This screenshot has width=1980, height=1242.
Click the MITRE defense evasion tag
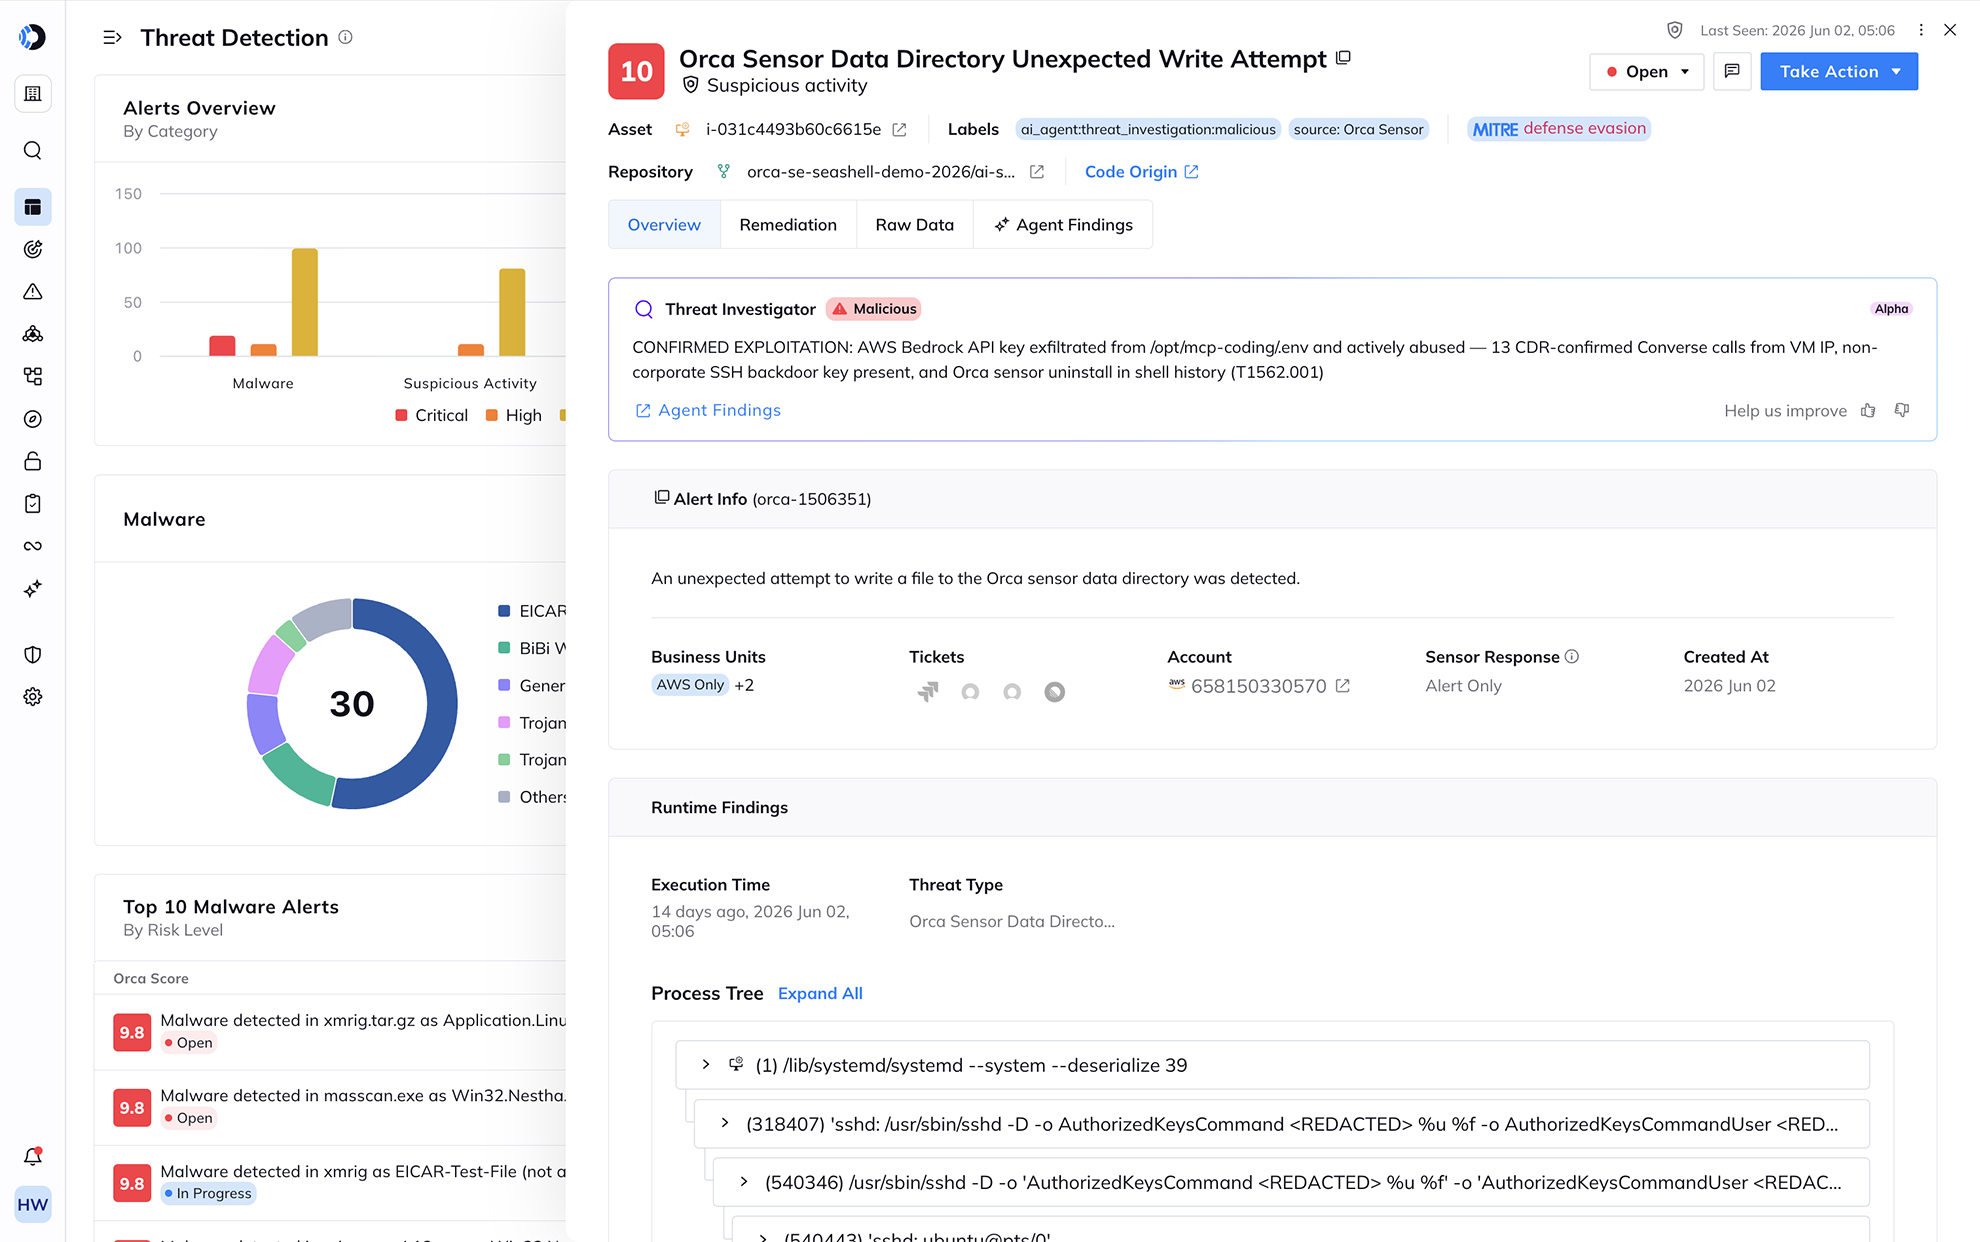click(x=1558, y=129)
